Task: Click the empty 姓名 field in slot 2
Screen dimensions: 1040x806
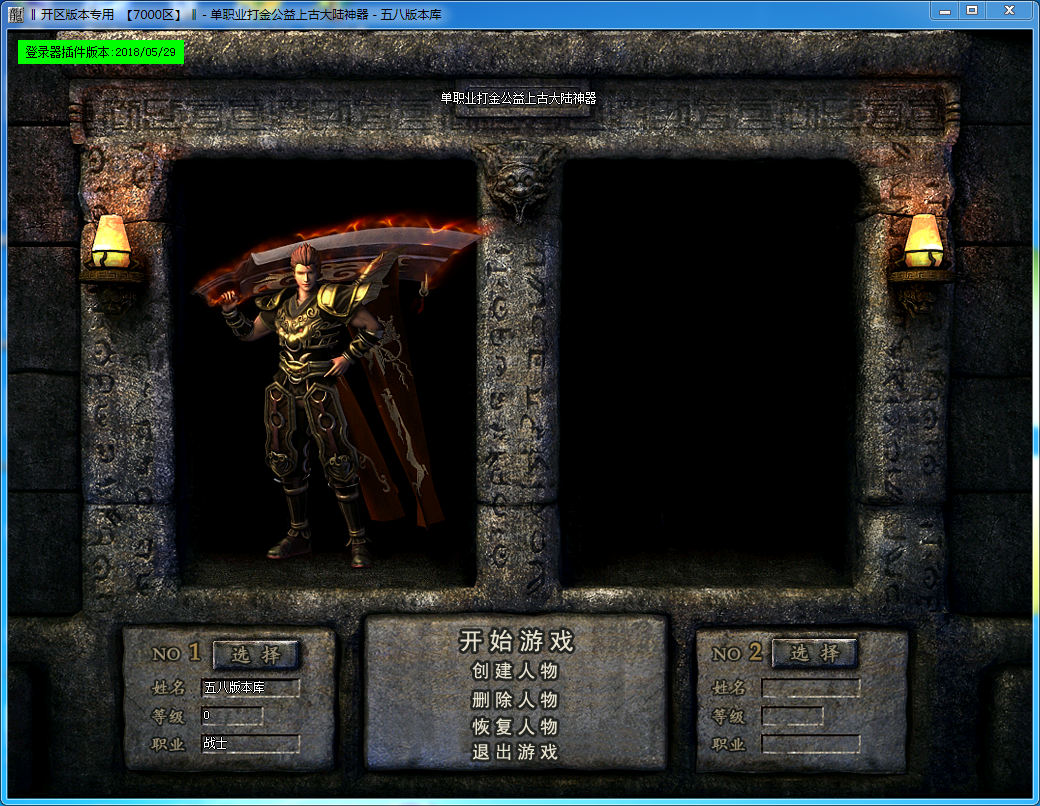Action: pos(811,687)
